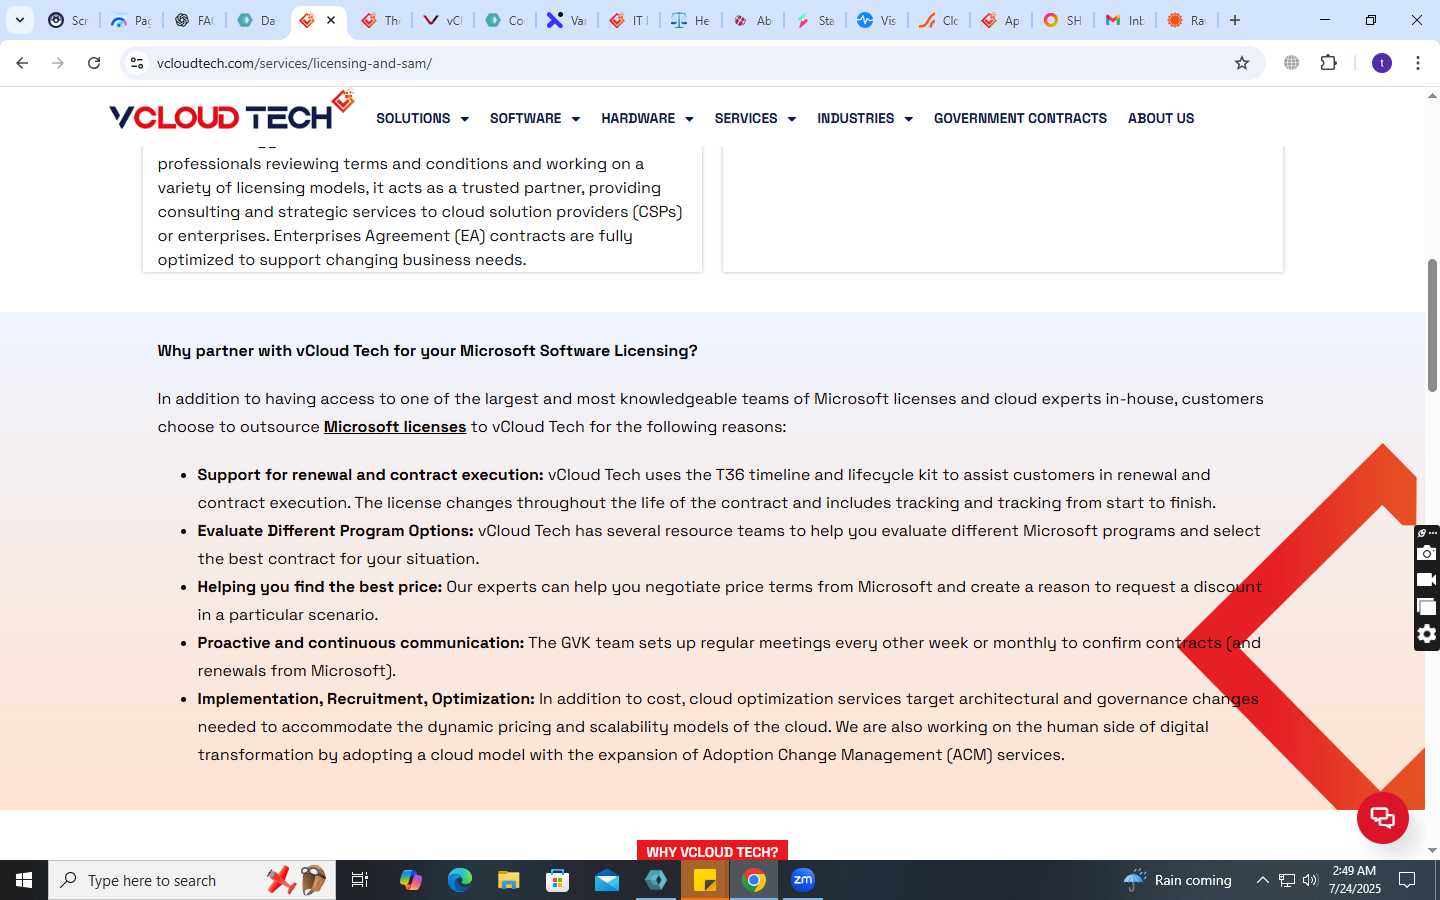Switch to the 'vCl' browser tab

(442, 20)
